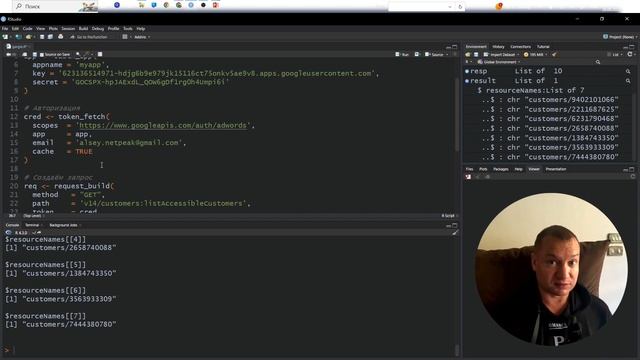
Task: Open the Global Environment dropdown
Action: point(499,62)
